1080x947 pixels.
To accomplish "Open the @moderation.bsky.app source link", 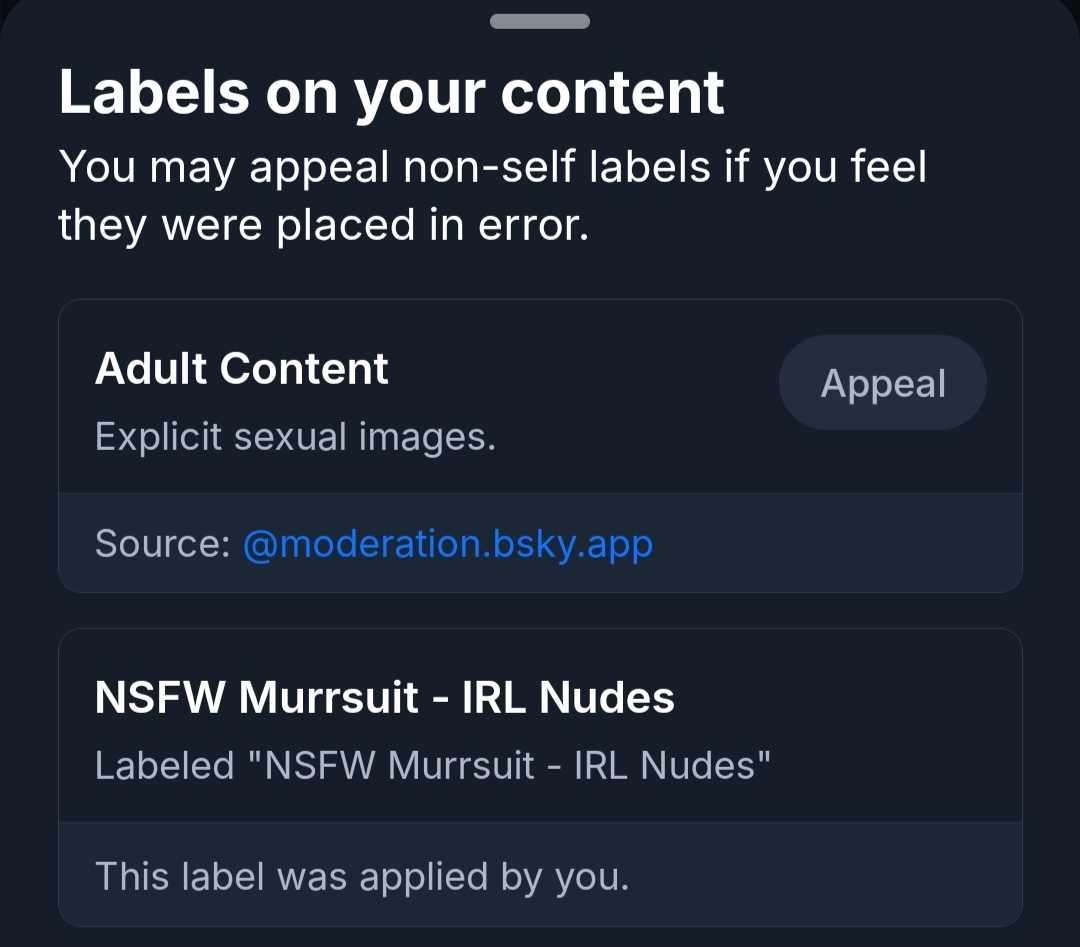I will [448, 544].
